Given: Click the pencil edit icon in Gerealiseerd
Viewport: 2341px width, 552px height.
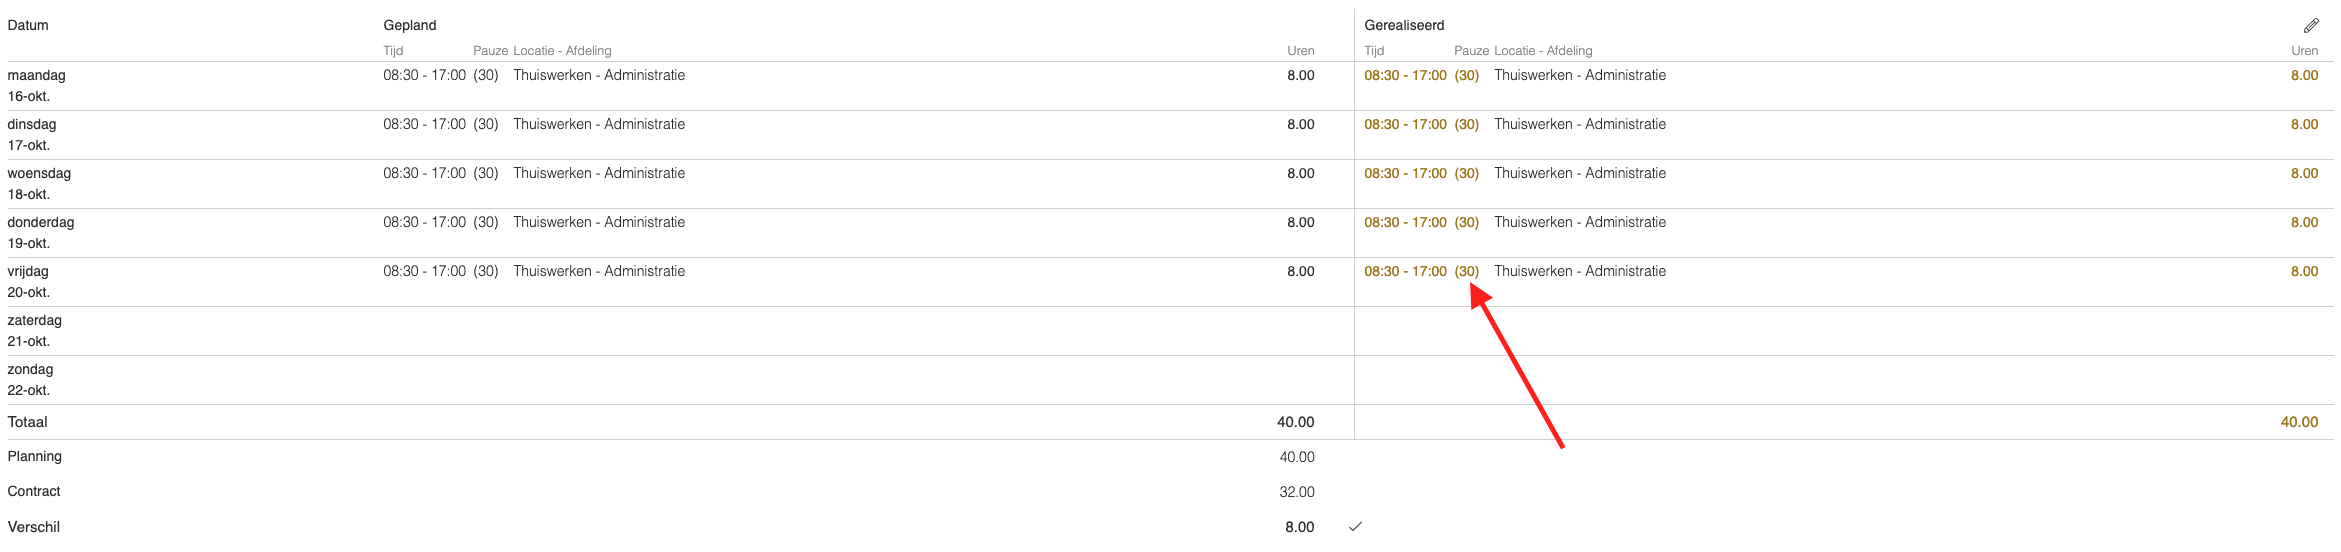Looking at the screenshot, I should (x=2311, y=25).
